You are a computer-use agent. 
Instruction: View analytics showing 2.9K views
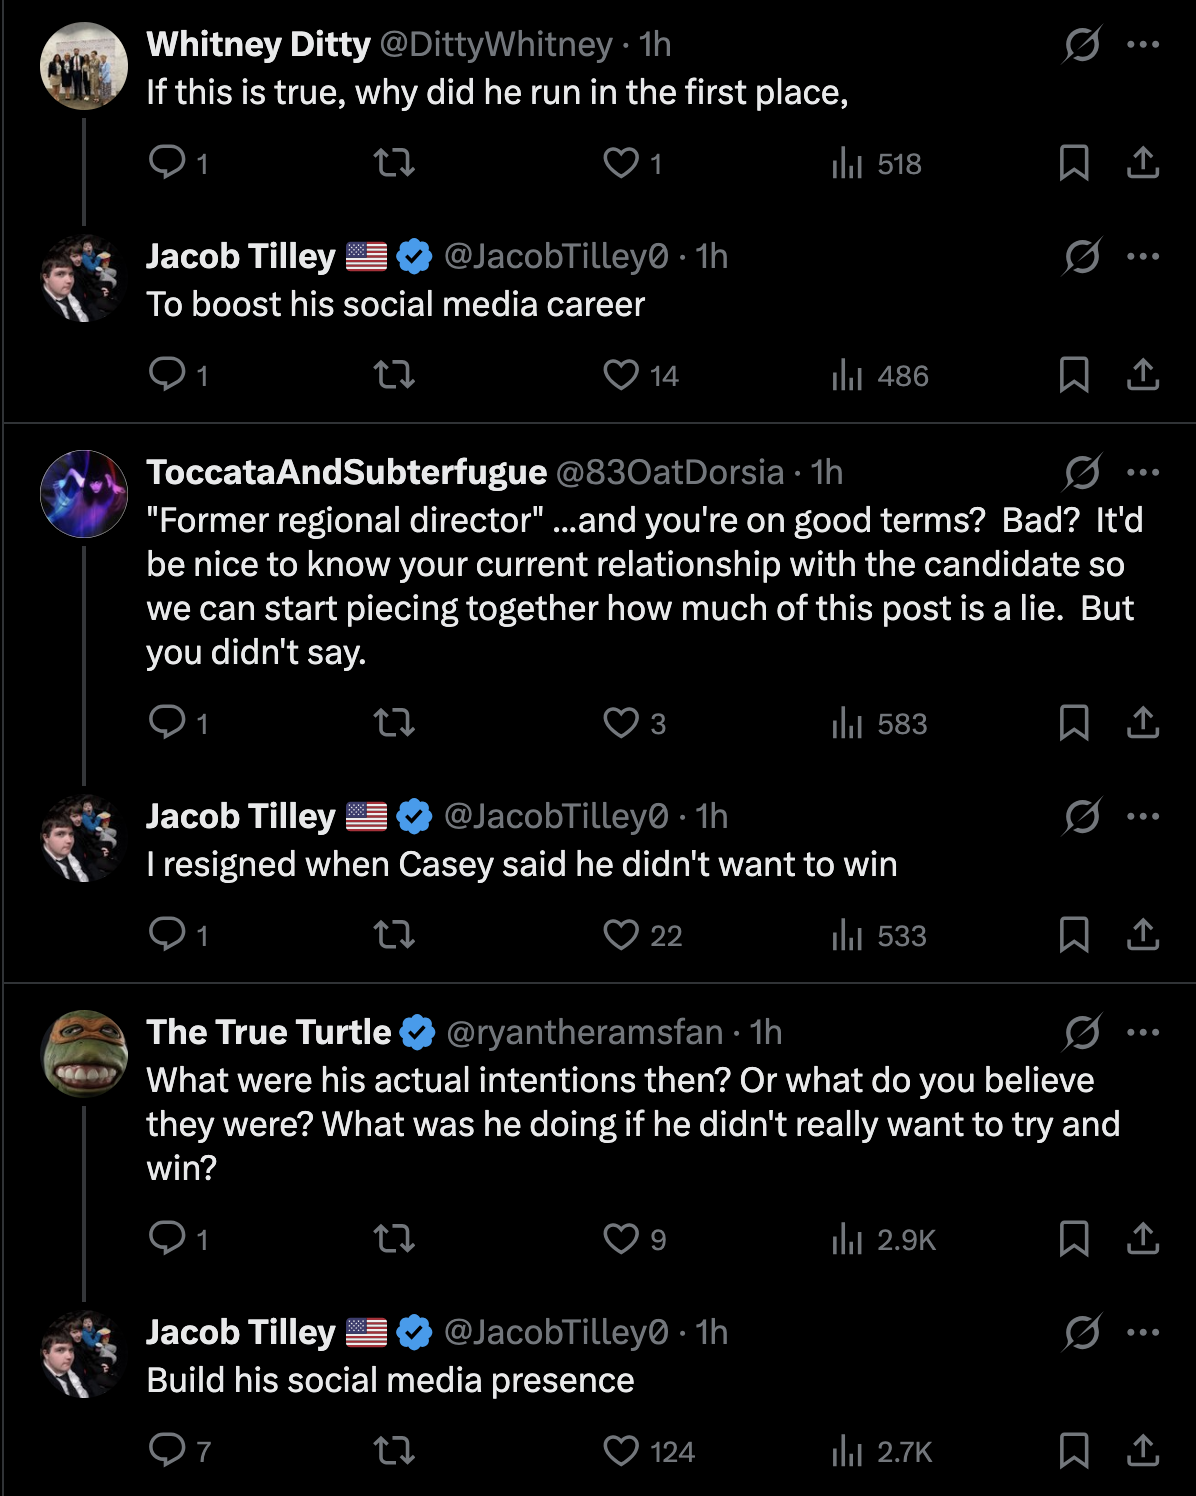pyautogui.click(x=883, y=1239)
